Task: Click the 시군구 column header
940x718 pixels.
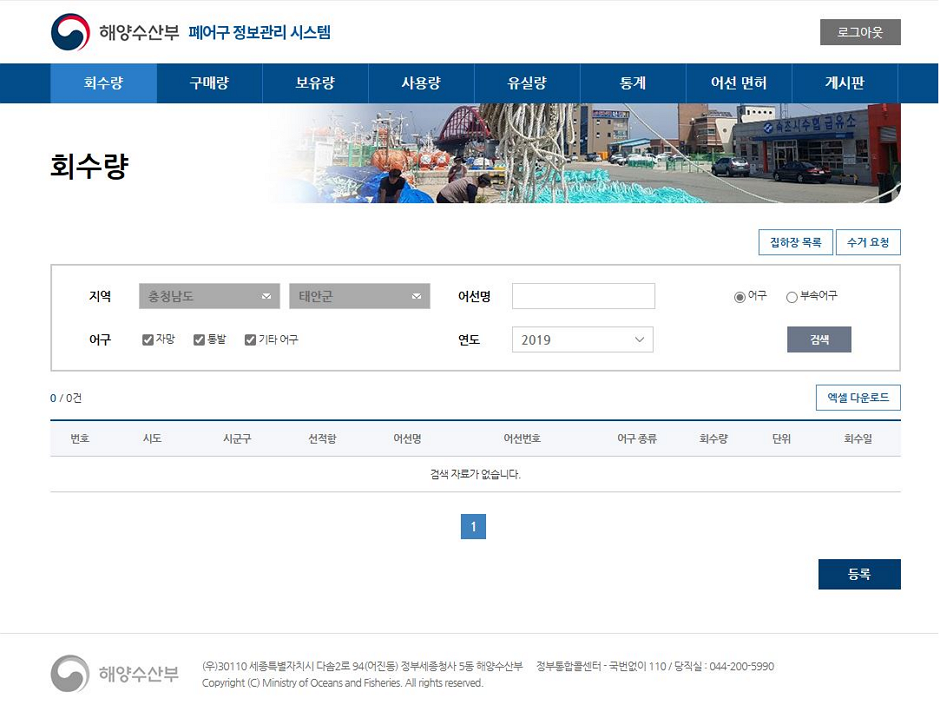Action: 237,439
